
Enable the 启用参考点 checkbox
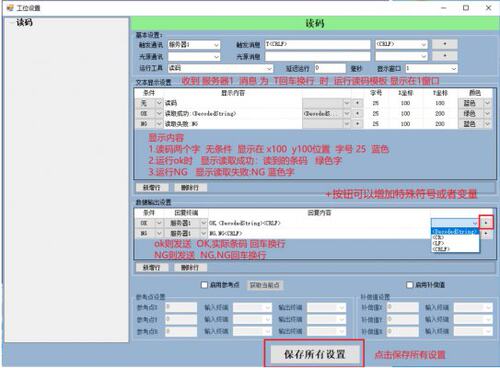tap(204, 285)
